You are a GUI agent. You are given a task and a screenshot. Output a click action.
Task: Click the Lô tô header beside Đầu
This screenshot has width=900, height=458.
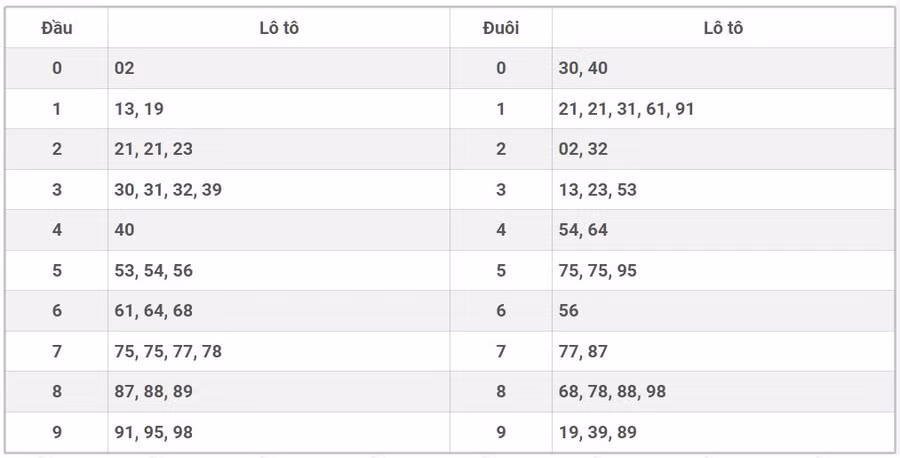(278, 28)
